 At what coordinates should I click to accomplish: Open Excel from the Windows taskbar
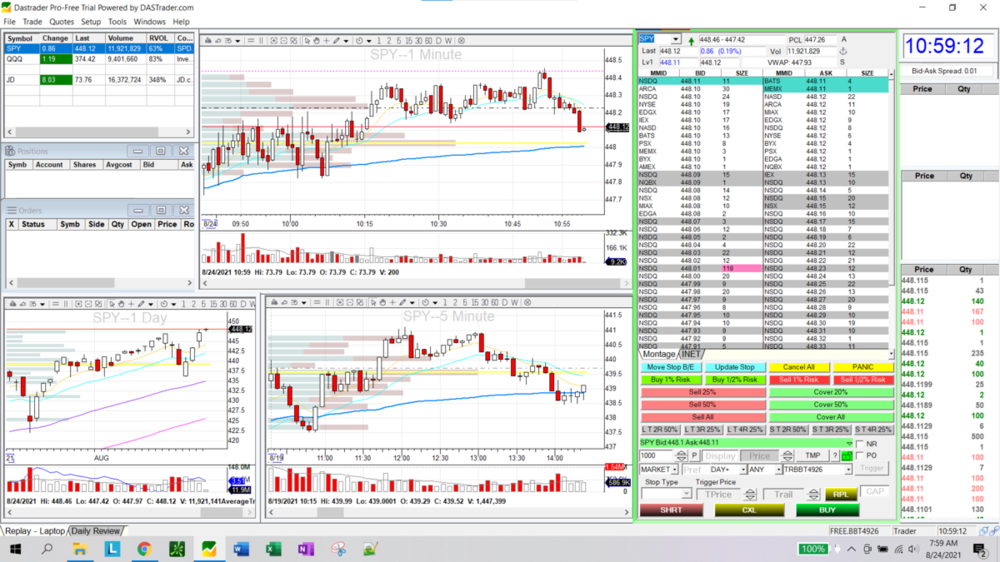pos(273,549)
